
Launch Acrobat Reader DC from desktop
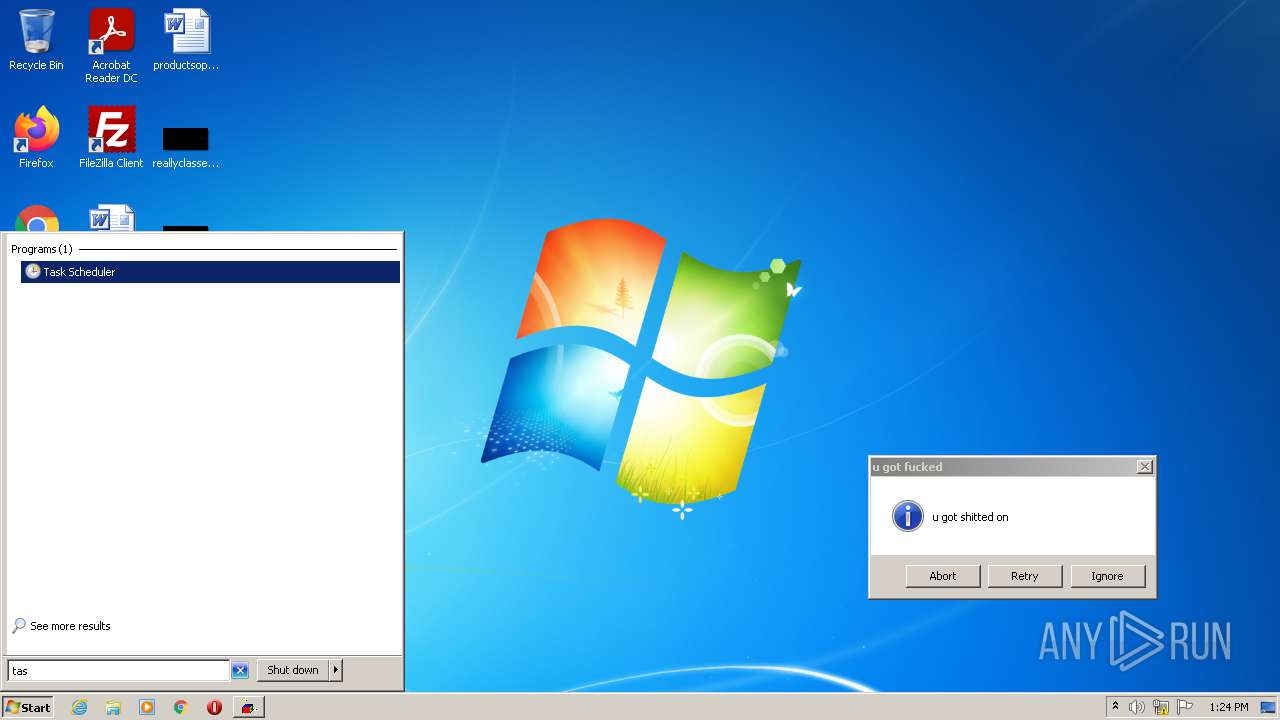111,46
